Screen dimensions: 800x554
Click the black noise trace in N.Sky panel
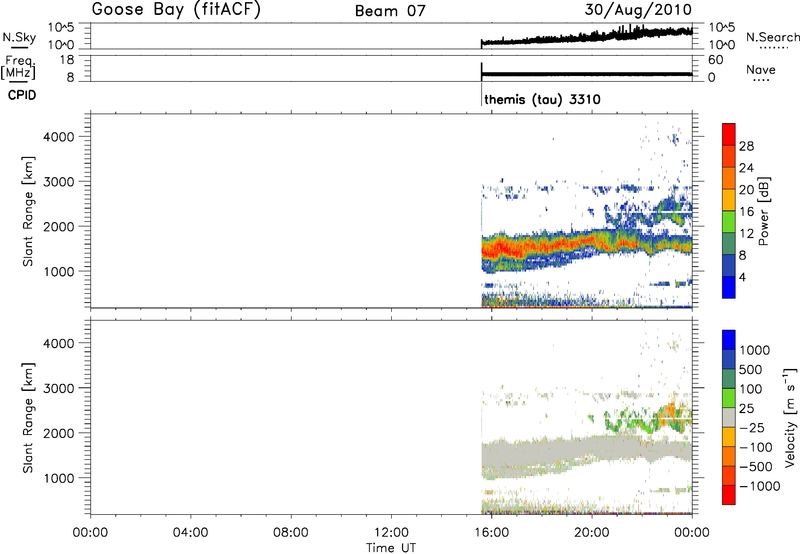tap(587, 37)
